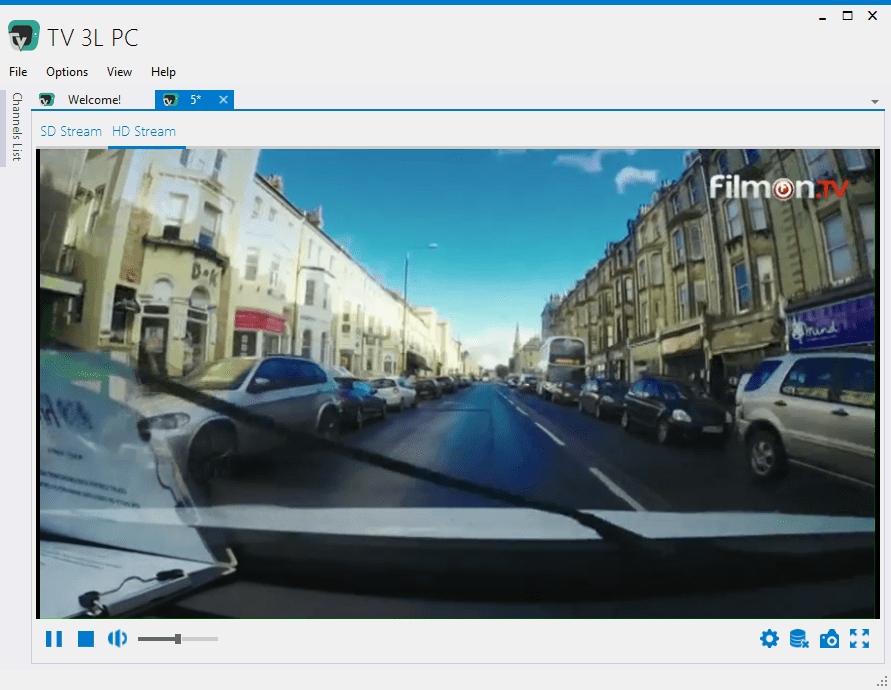
Task: Mute audio using the speaker icon
Action: [x=117, y=639]
